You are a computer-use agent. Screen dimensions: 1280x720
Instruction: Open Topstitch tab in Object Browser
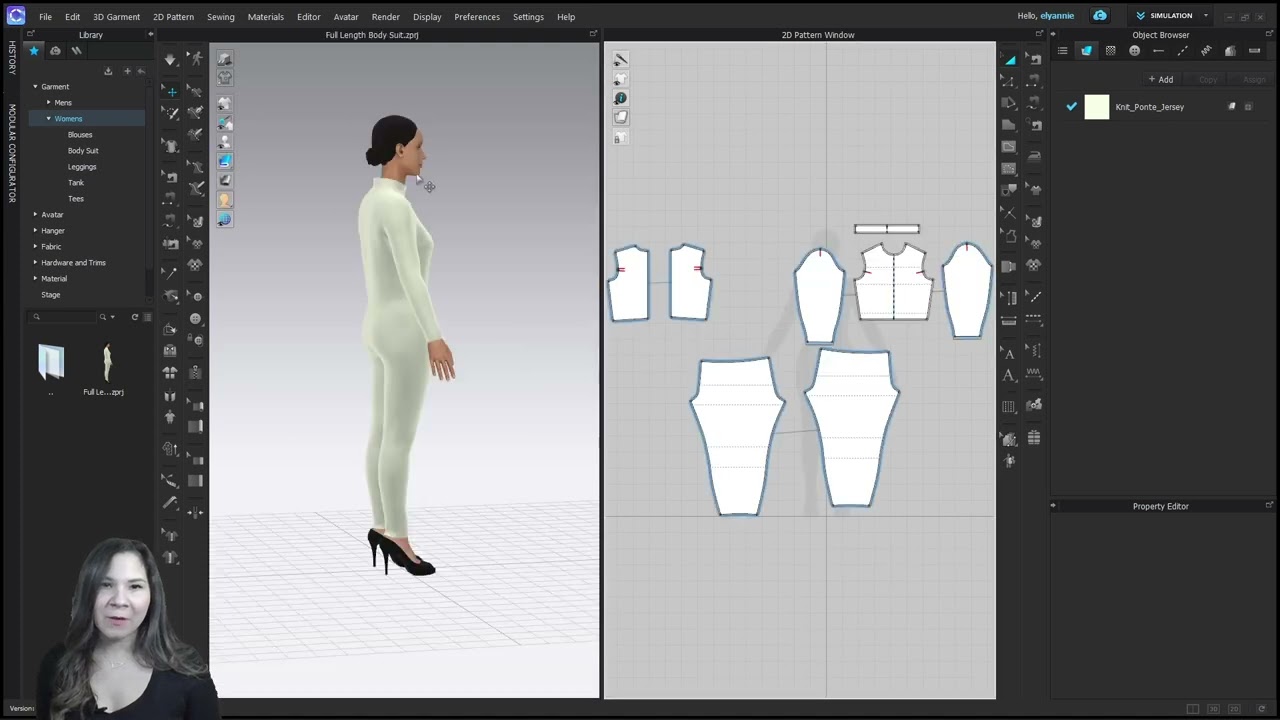pyautogui.click(x=1182, y=51)
